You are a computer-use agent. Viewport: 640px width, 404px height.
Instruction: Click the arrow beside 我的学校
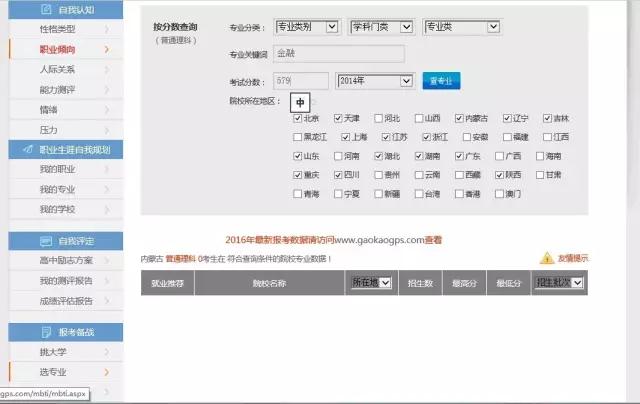[x=107, y=209]
